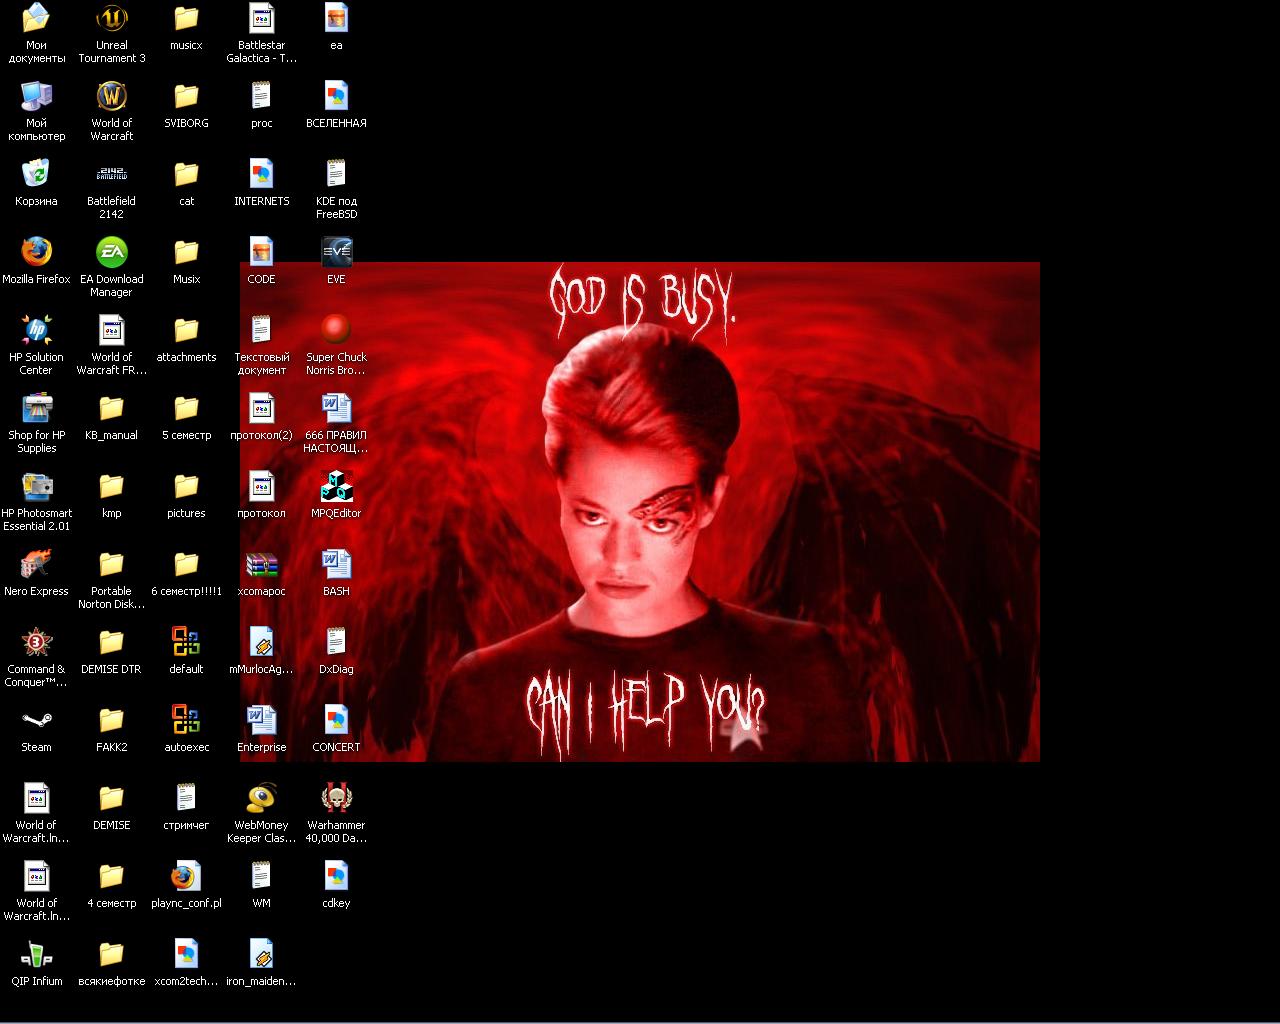Launch the EVE game shortcut
Image resolution: width=1280 pixels, height=1024 pixels.
tap(336, 252)
